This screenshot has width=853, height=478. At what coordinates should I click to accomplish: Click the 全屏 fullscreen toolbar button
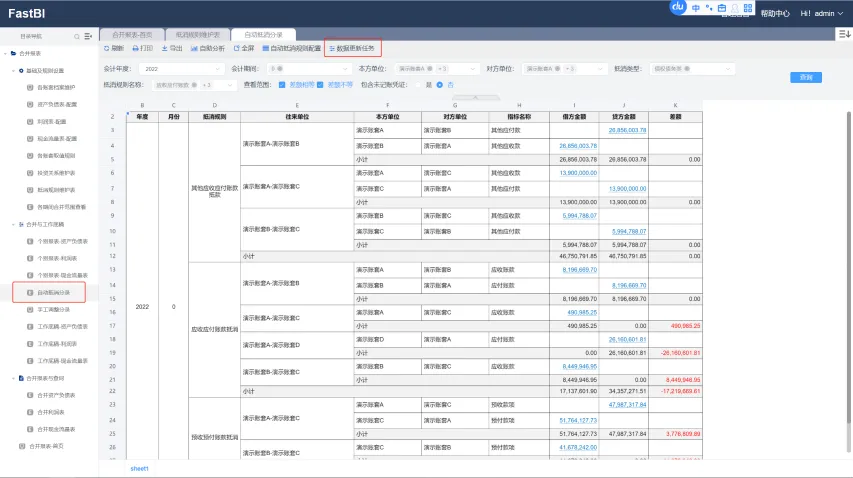(244, 48)
